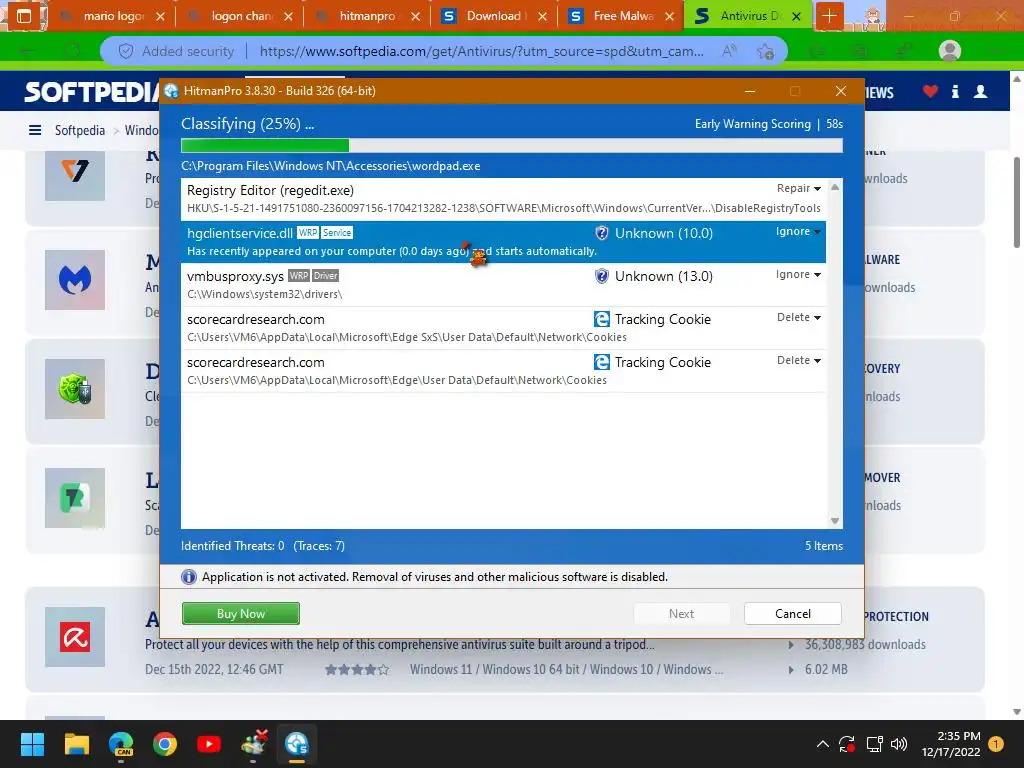
Task: Click the HitmanPro taskbar icon
Action: click(296, 744)
